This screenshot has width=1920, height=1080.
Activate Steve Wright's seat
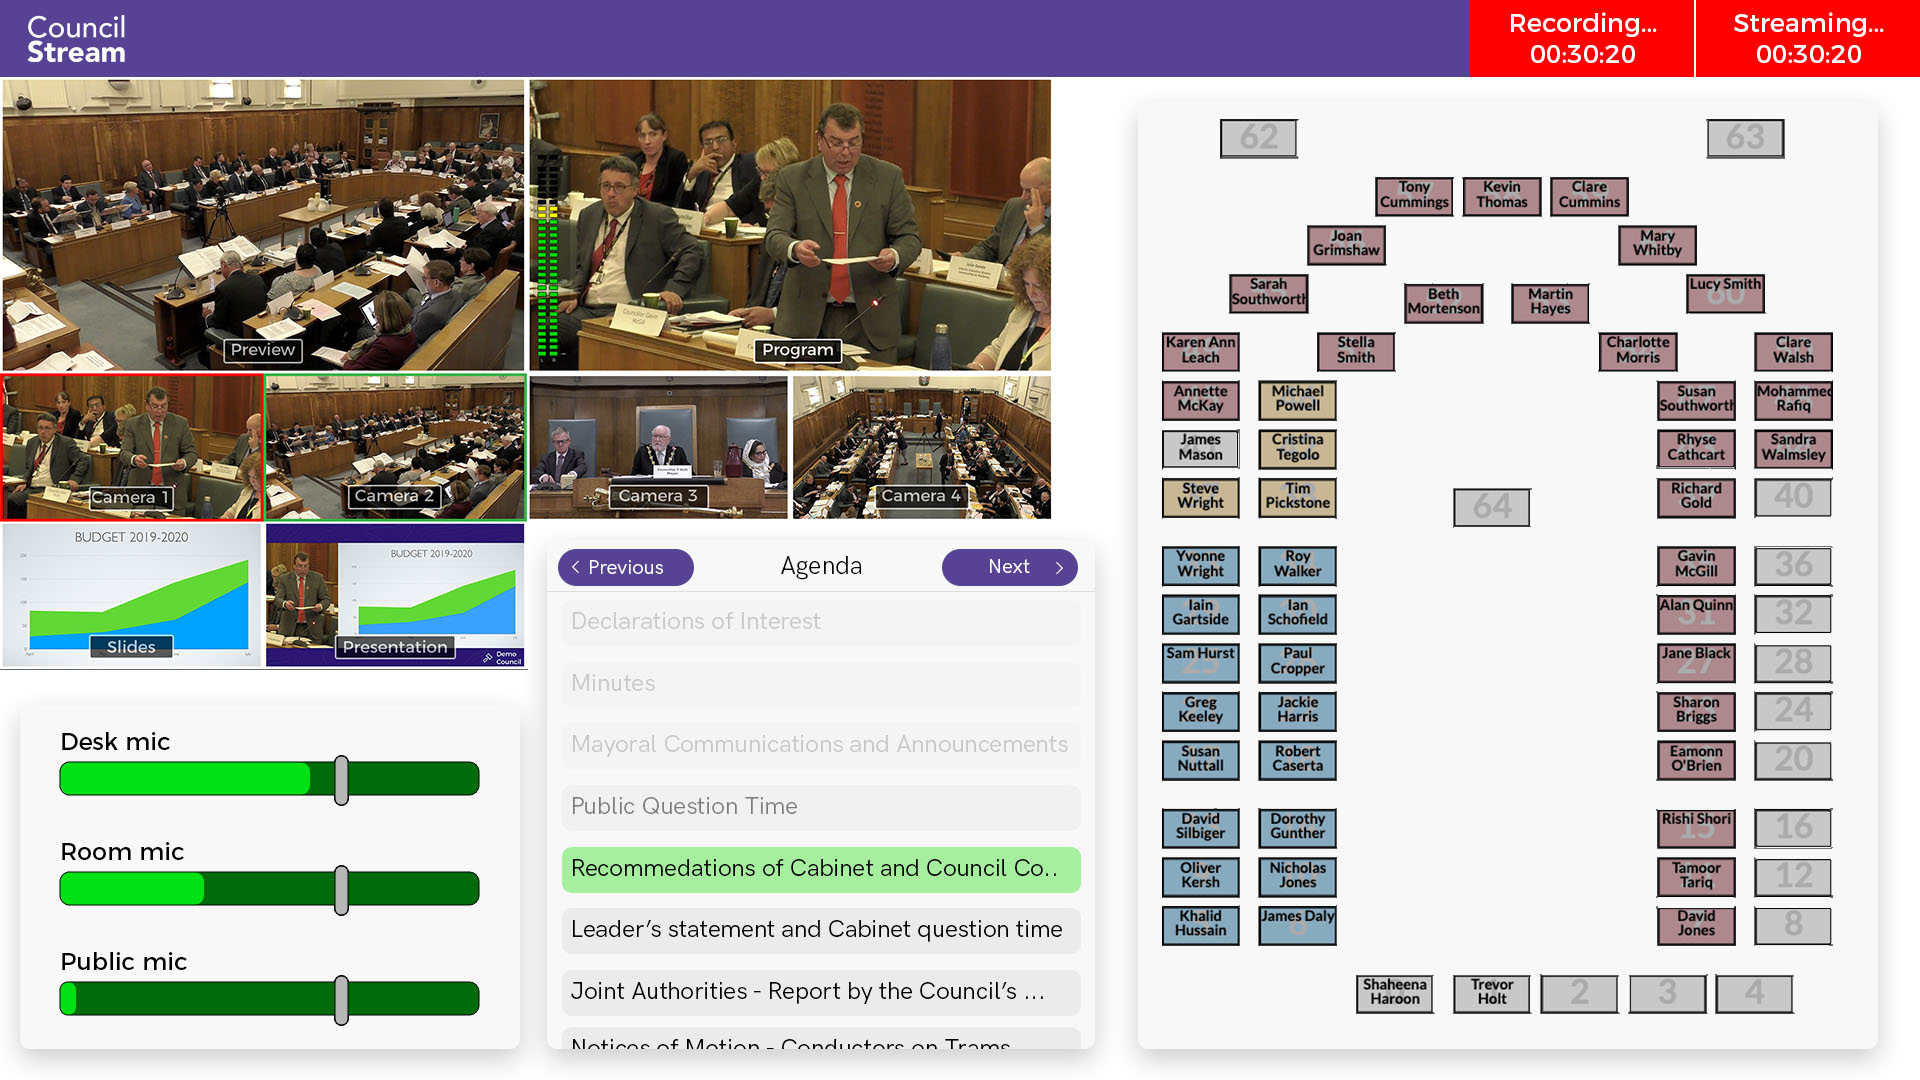pos(1200,497)
